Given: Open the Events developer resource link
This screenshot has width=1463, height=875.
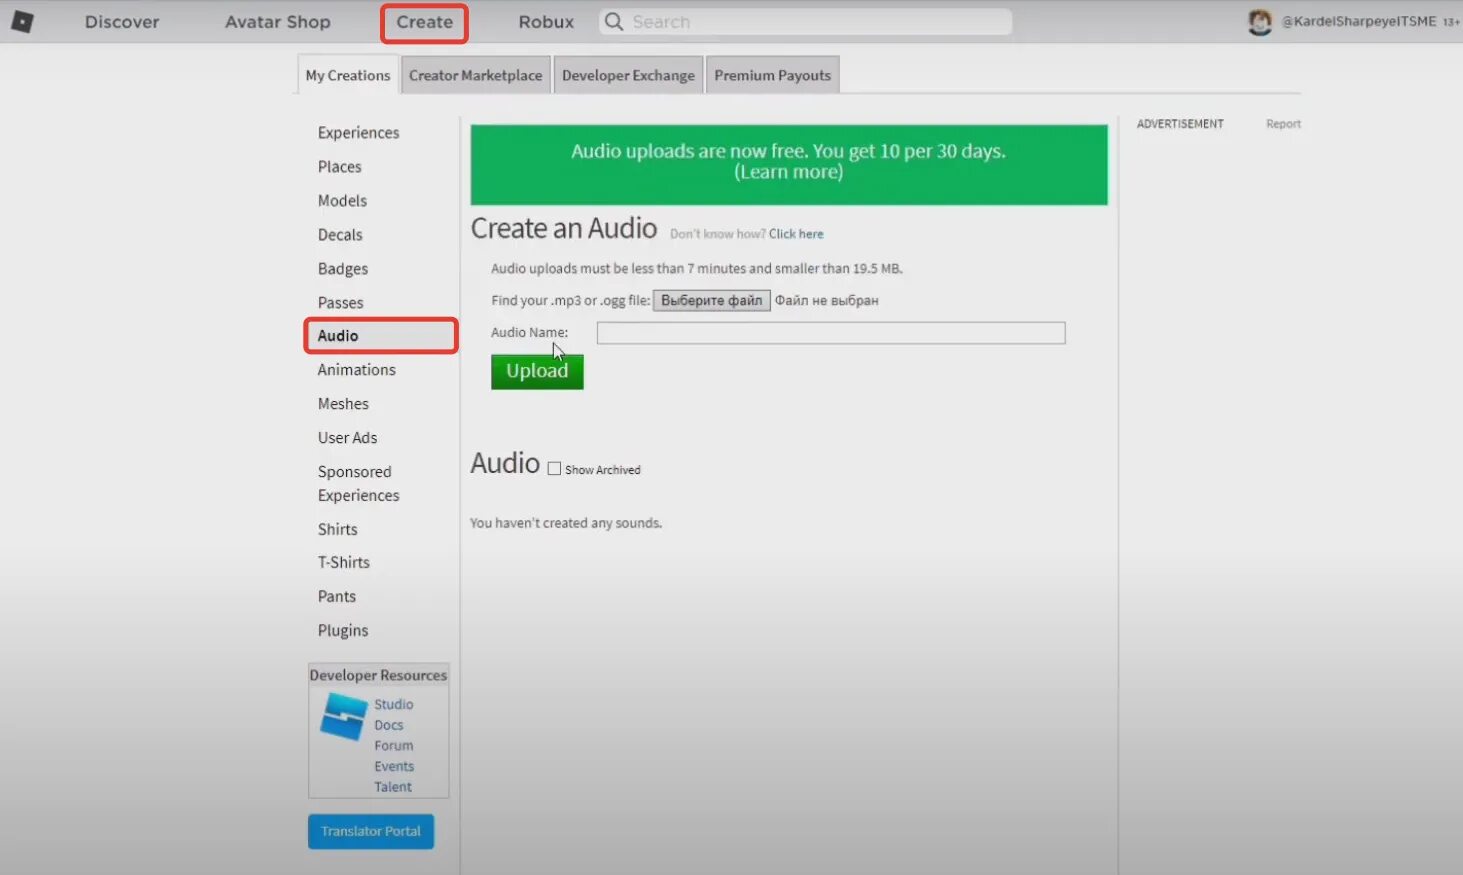Looking at the screenshot, I should click(394, 766).
